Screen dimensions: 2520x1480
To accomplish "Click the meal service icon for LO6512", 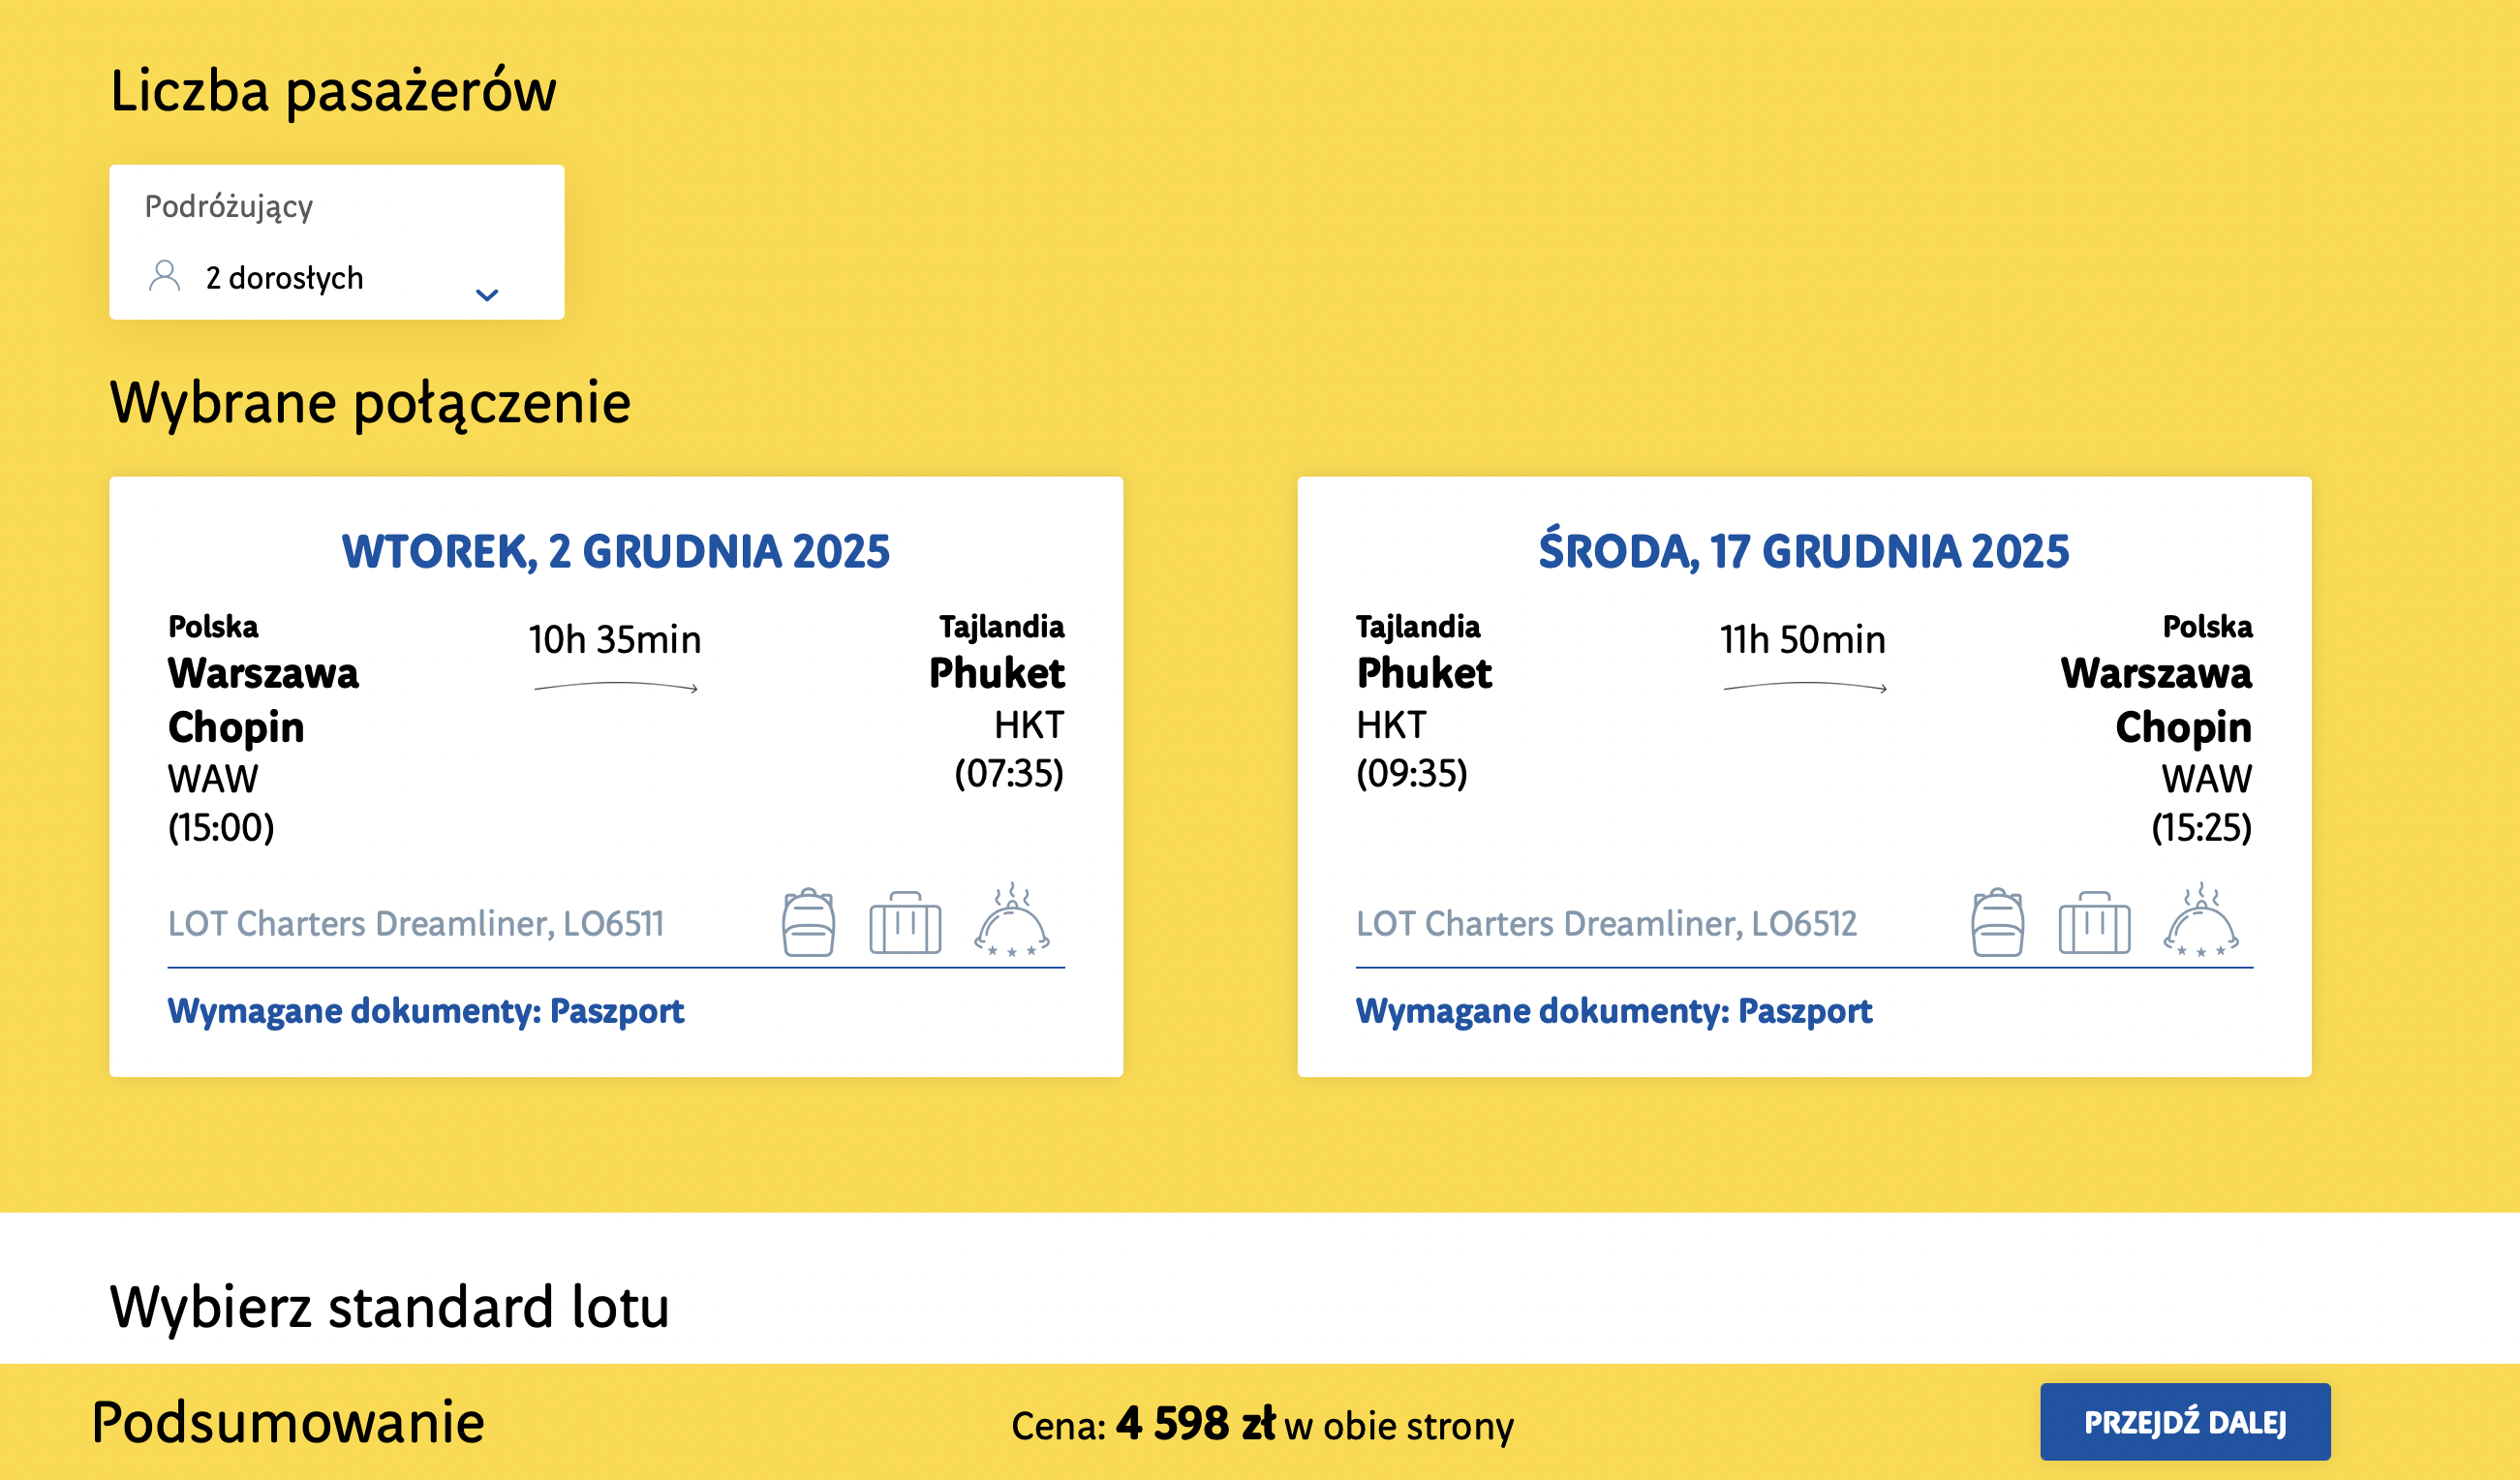I will coord(2200,920).
